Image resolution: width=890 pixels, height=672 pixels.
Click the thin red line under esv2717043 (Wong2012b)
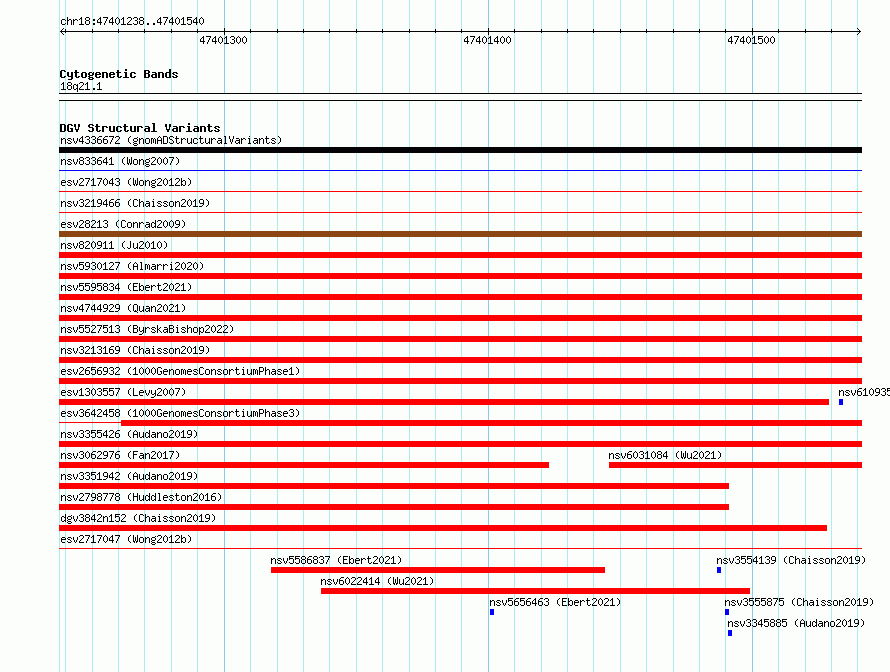460,191
